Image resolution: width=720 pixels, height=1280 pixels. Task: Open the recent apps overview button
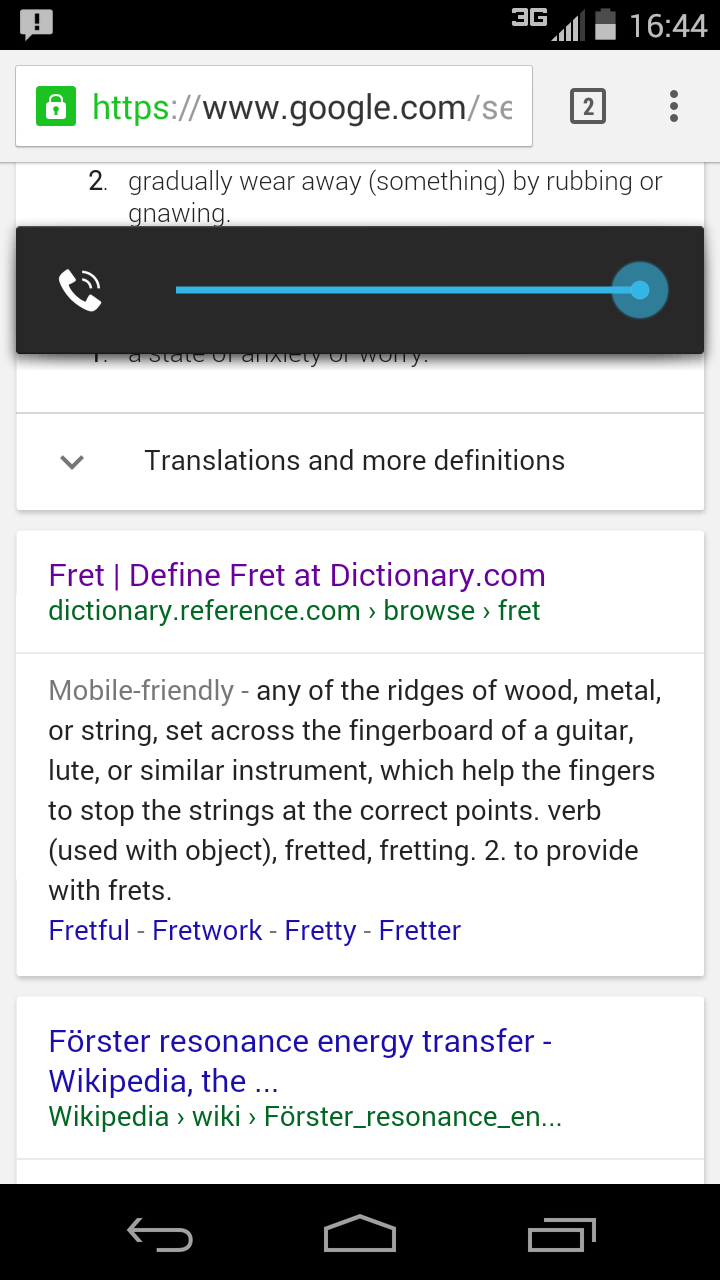(561, 1234)
